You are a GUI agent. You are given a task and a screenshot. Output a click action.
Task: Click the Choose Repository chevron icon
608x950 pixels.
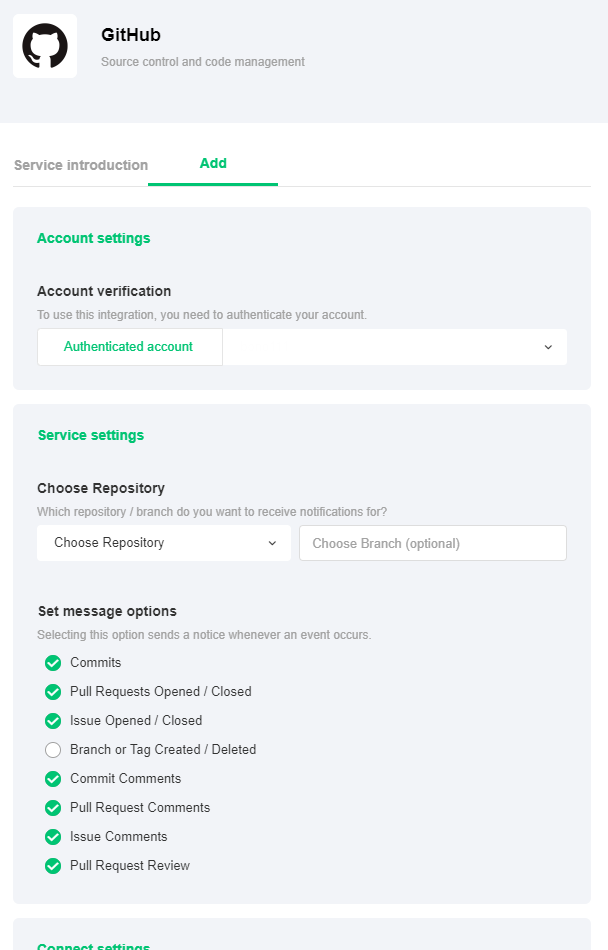(272, 543)
